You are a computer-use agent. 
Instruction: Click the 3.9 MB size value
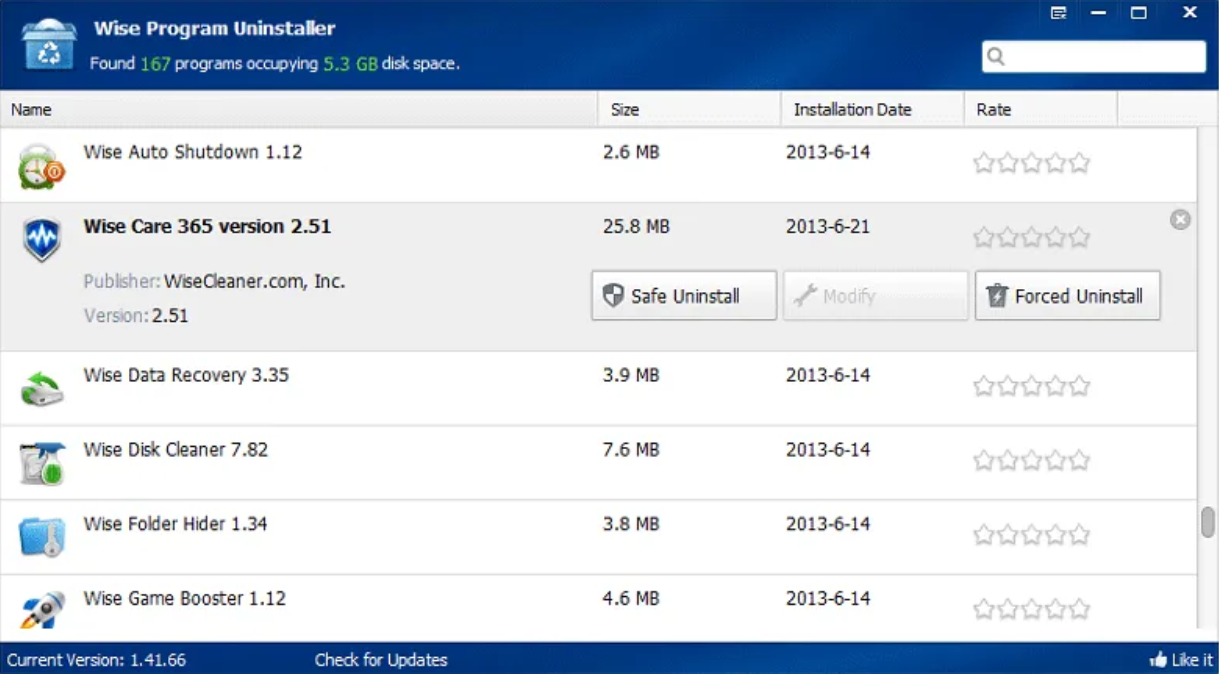pyautogui.click(x=631, y=376)
